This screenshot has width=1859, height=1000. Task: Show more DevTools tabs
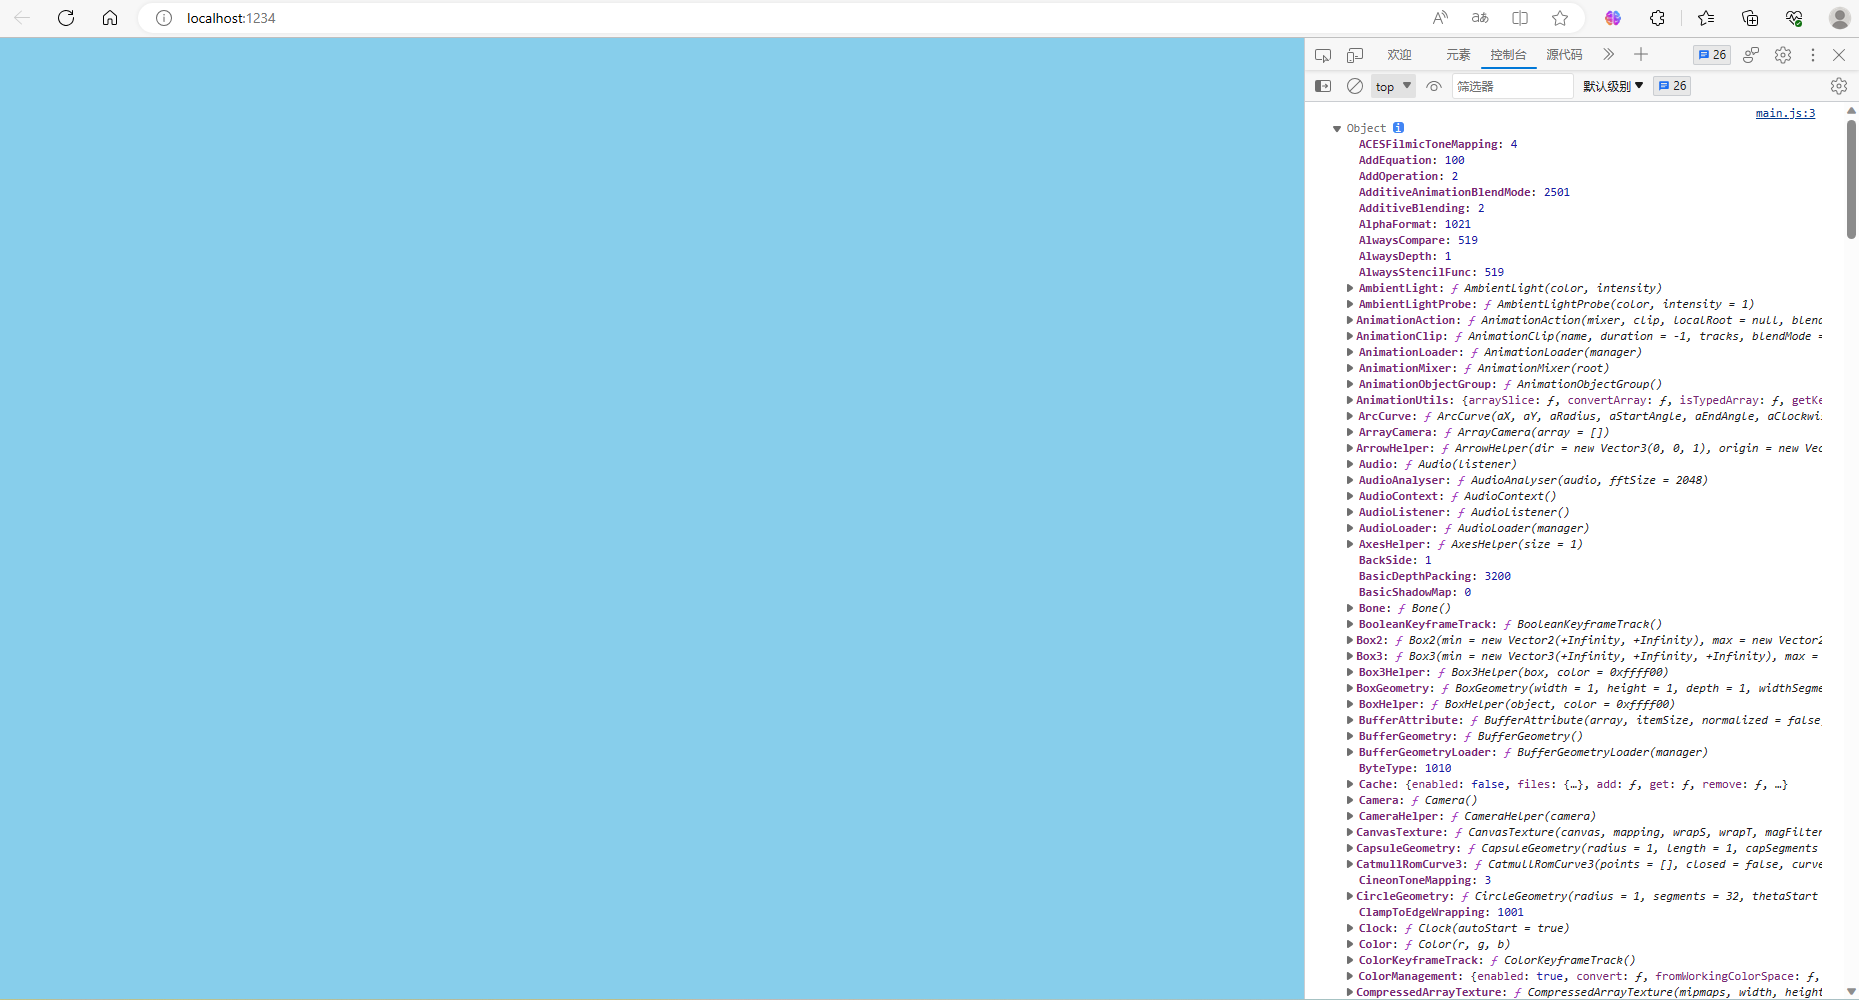1608,55
